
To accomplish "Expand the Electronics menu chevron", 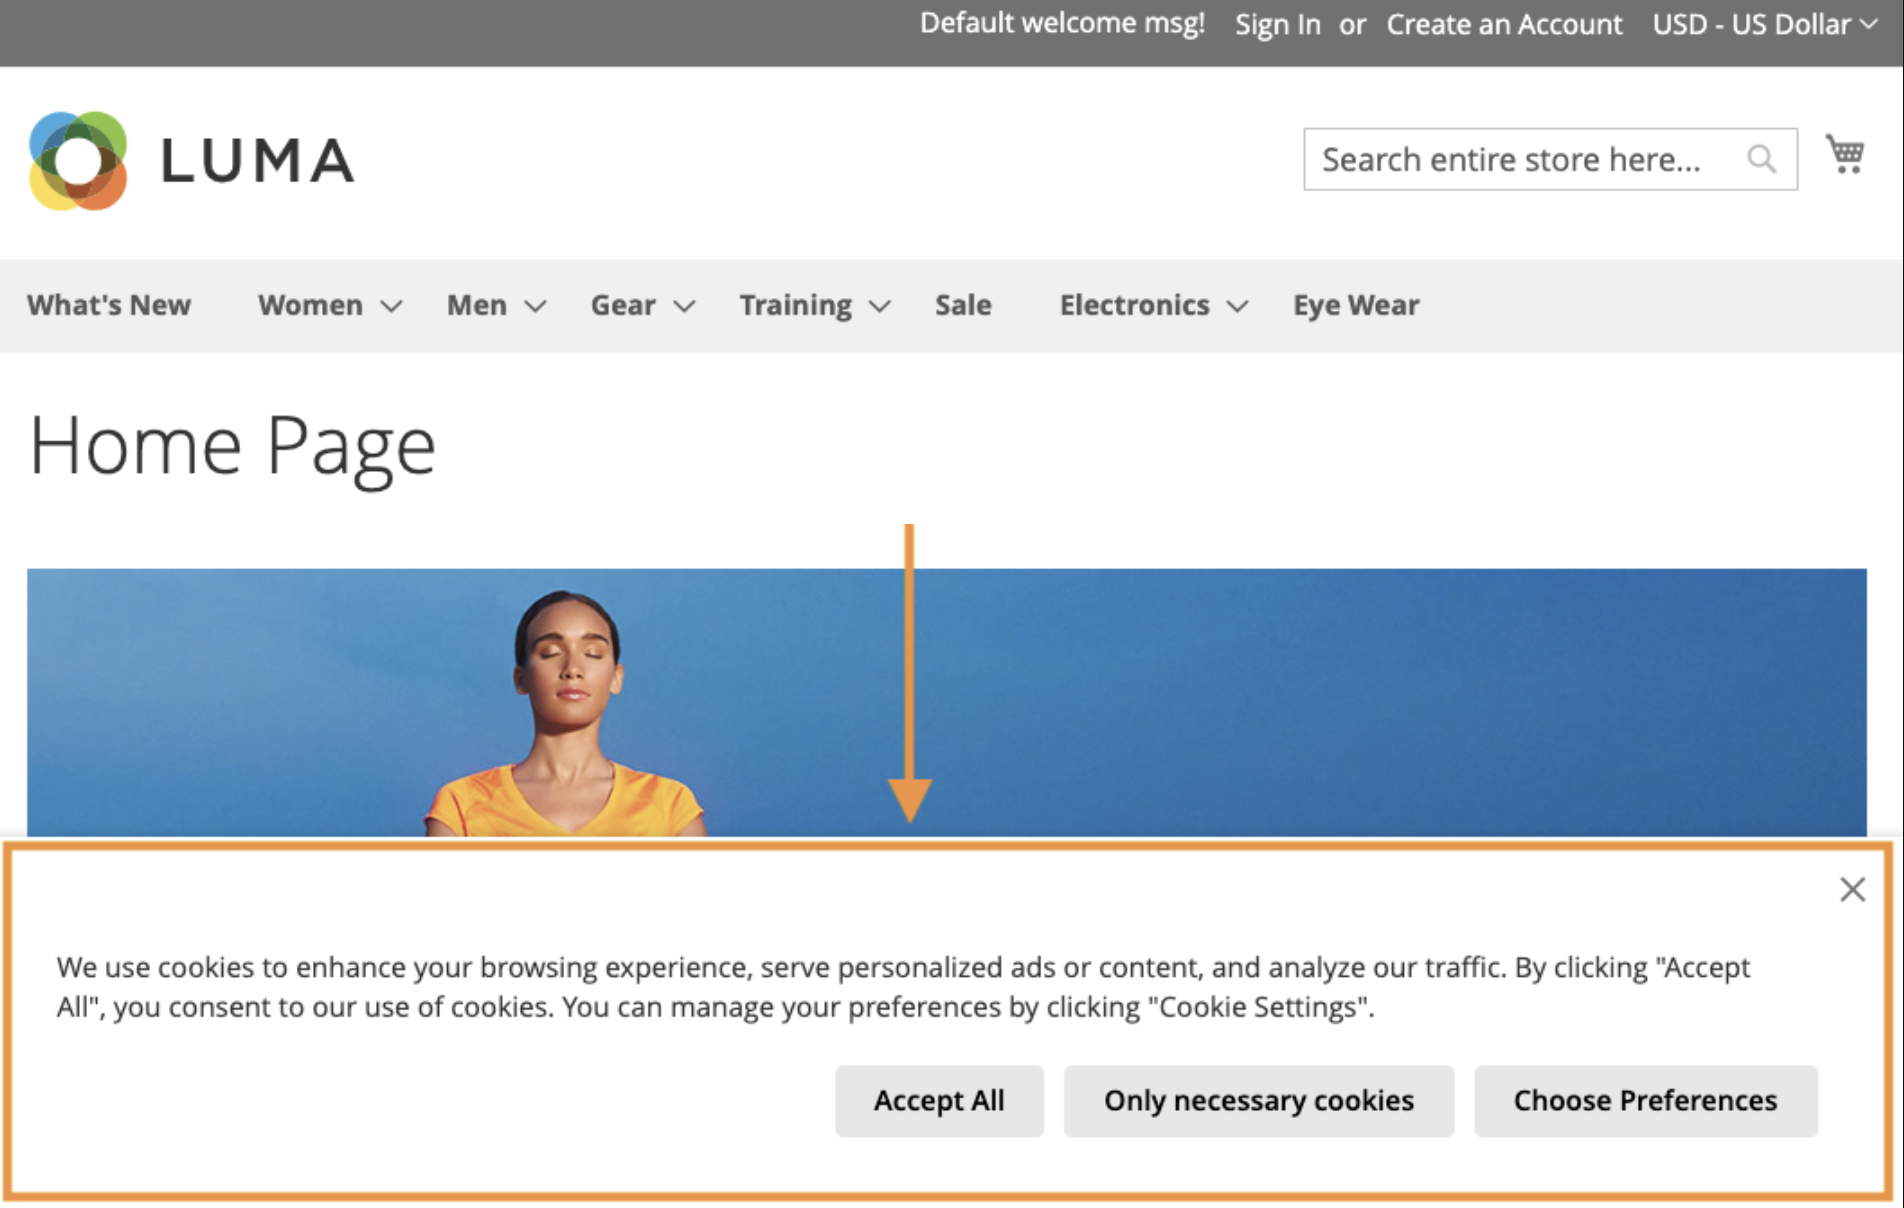I will (1238, 306).
